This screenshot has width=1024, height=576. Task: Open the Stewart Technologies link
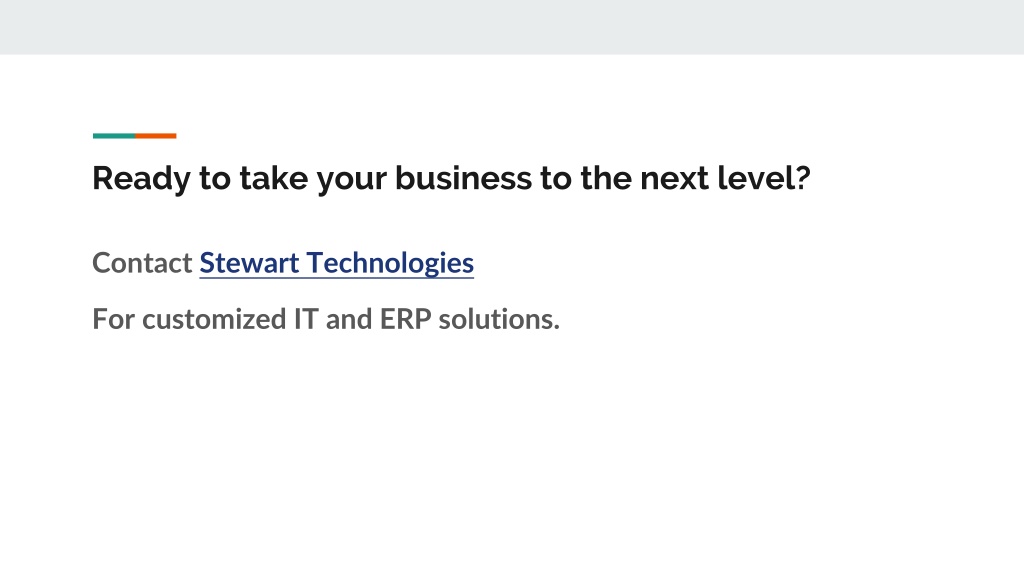pos(336,263)
